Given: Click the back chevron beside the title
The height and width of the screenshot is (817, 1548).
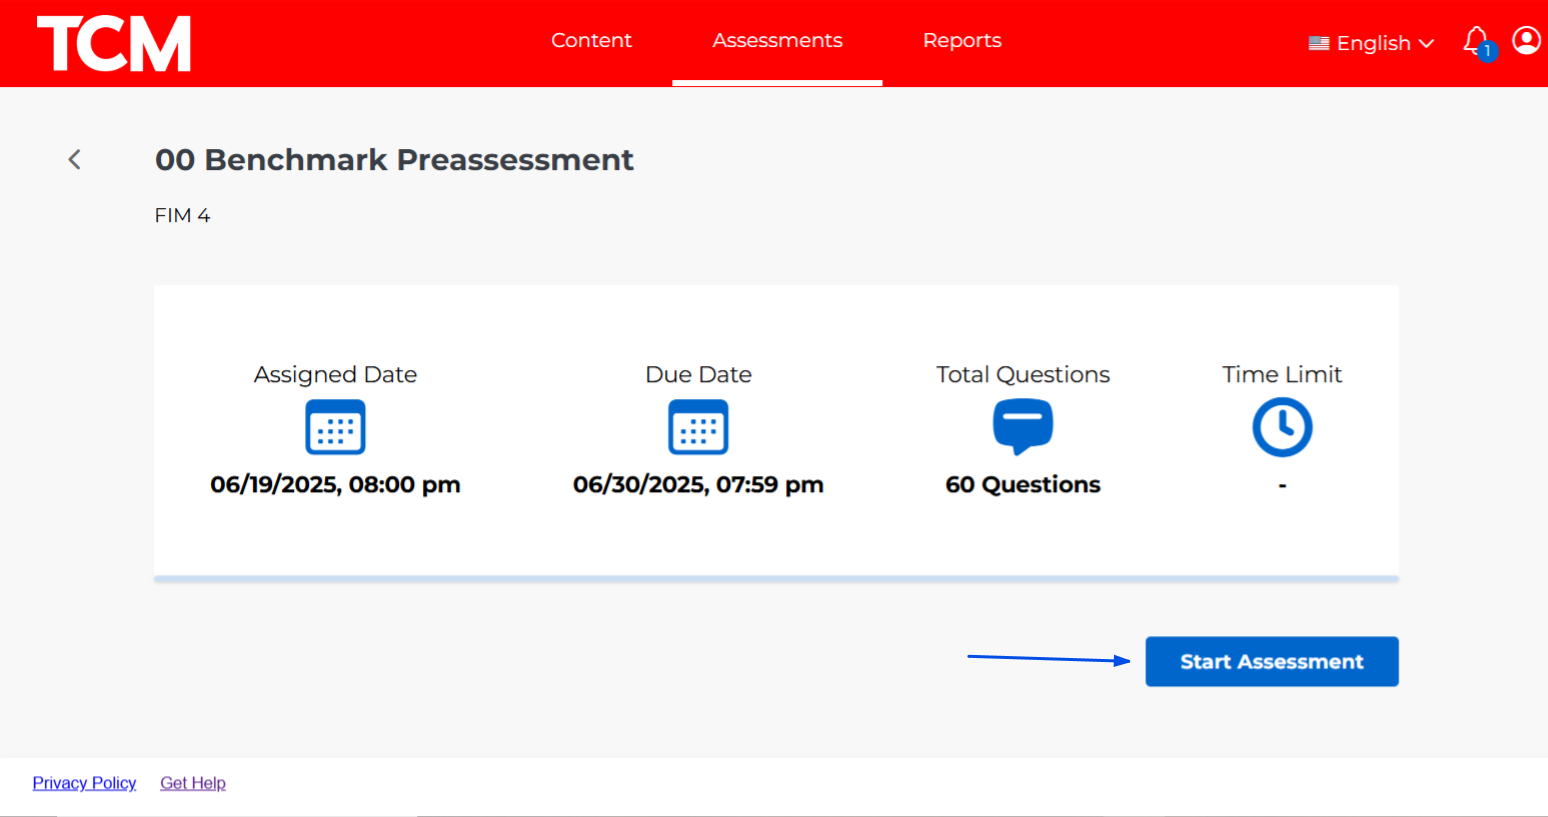Looking at the screenshot, I should pos(73,159).
